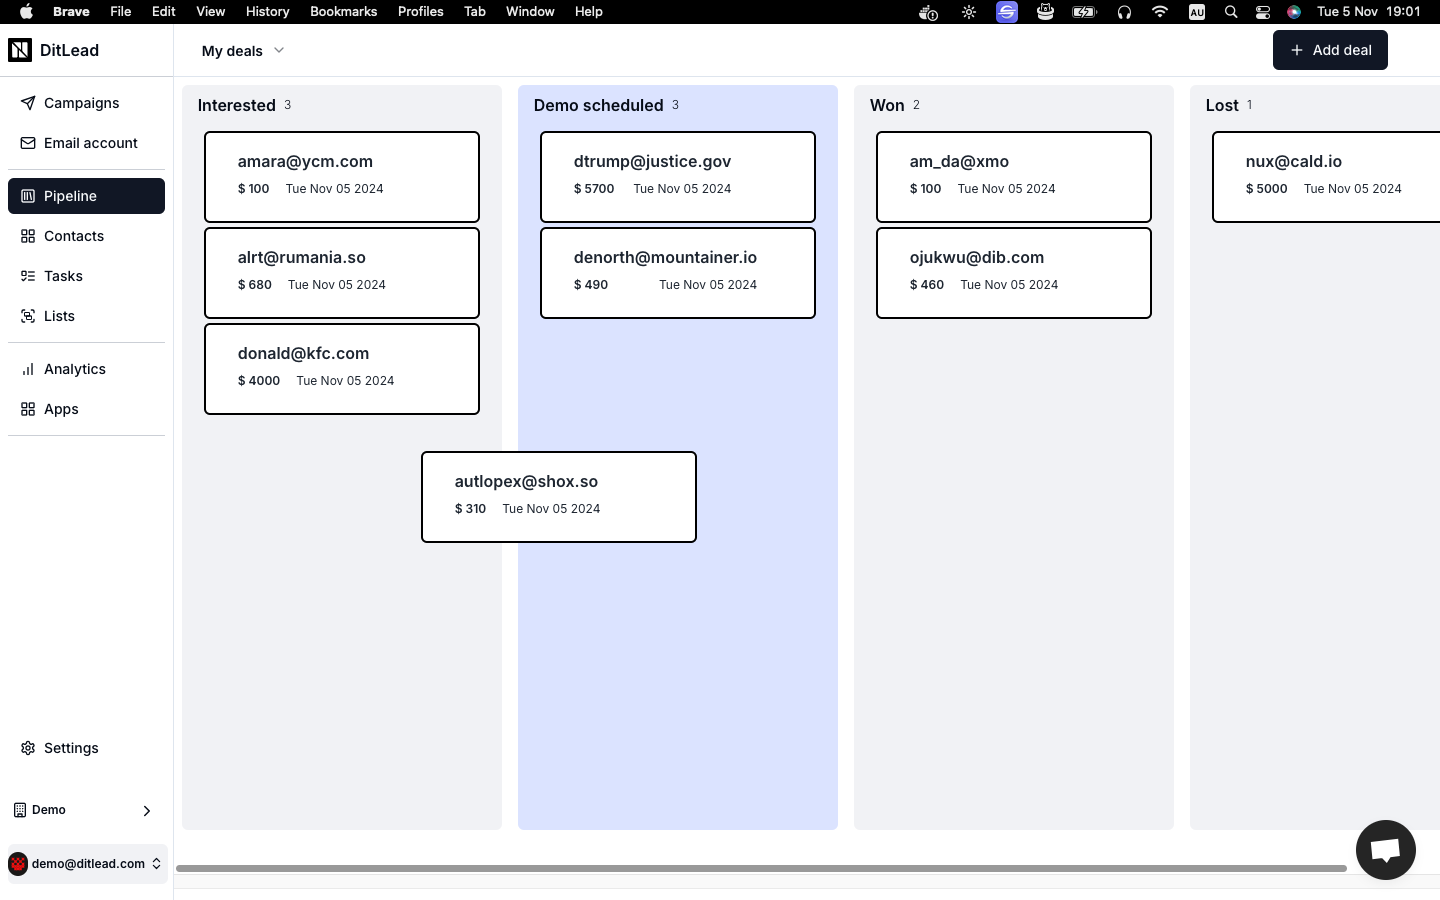1440x900 pixels.
Task: Open Campaigns via the paper plane icon
Action: tap(28, 103)
